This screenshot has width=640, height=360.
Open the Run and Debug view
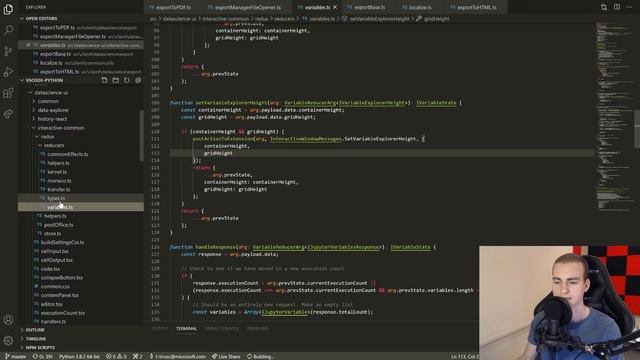[8, 72]
